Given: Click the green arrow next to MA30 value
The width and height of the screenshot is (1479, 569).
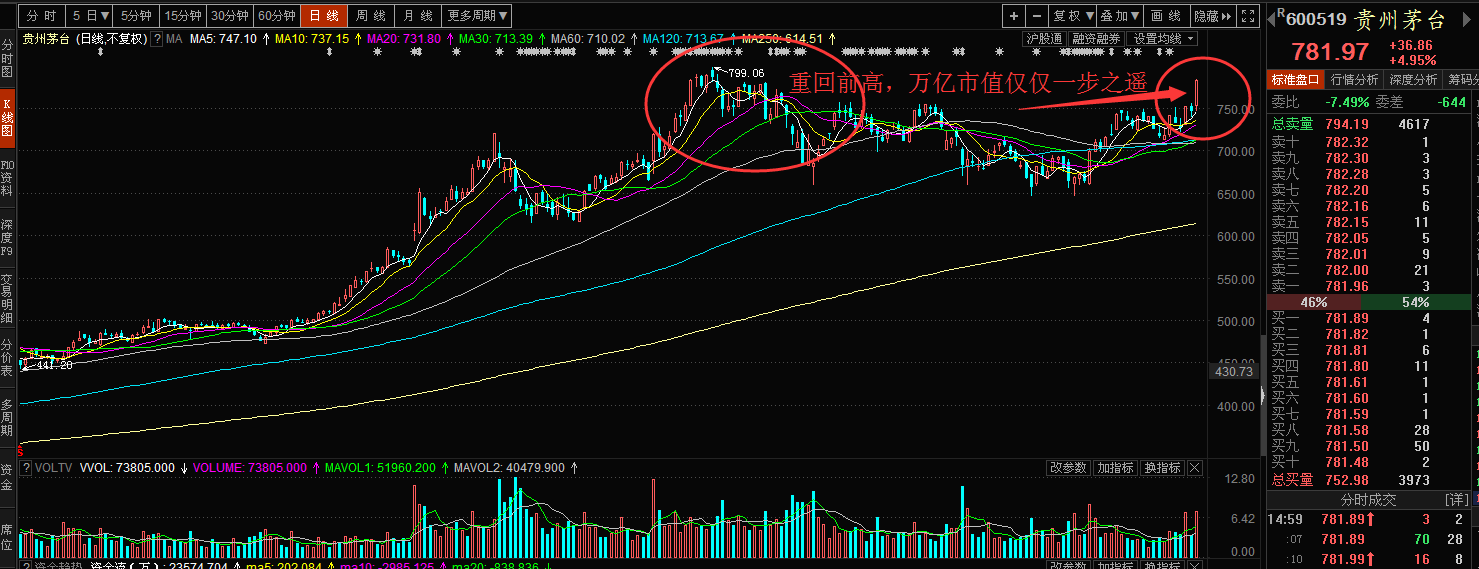Looking at the screenshot, I should coord(541,39).
